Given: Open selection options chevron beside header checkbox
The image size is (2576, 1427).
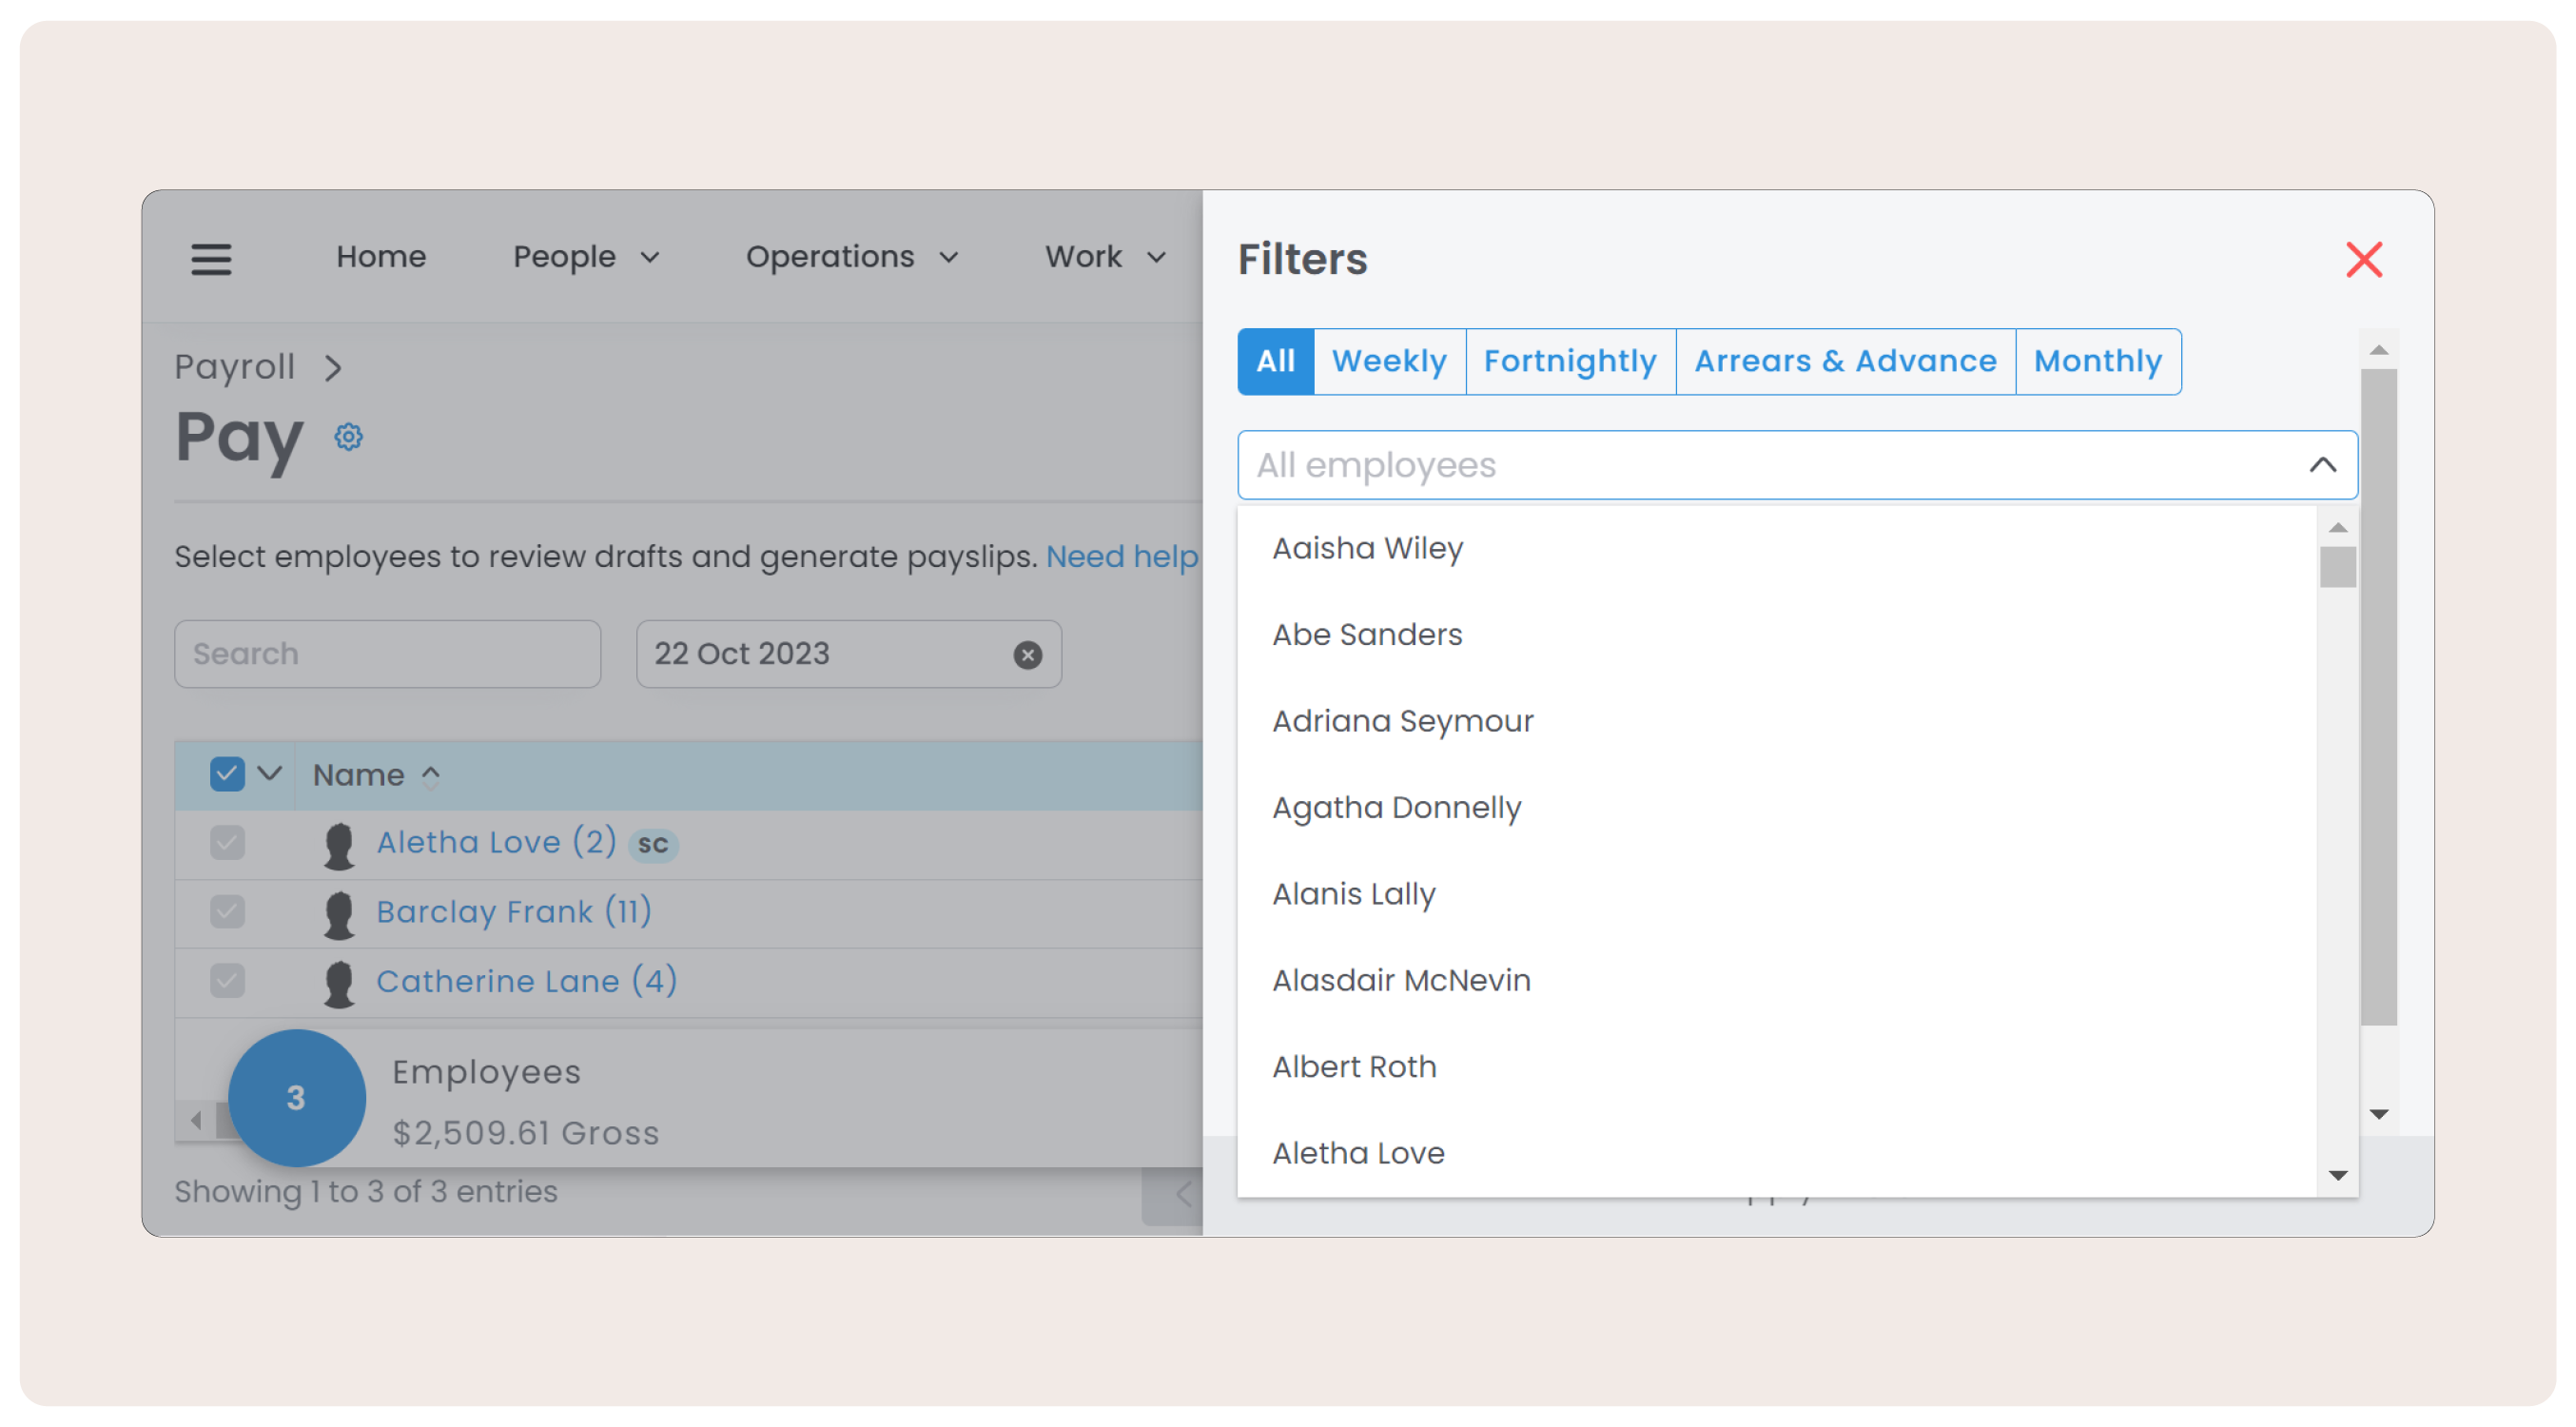Looking at the screenshot, I should 270,774.
